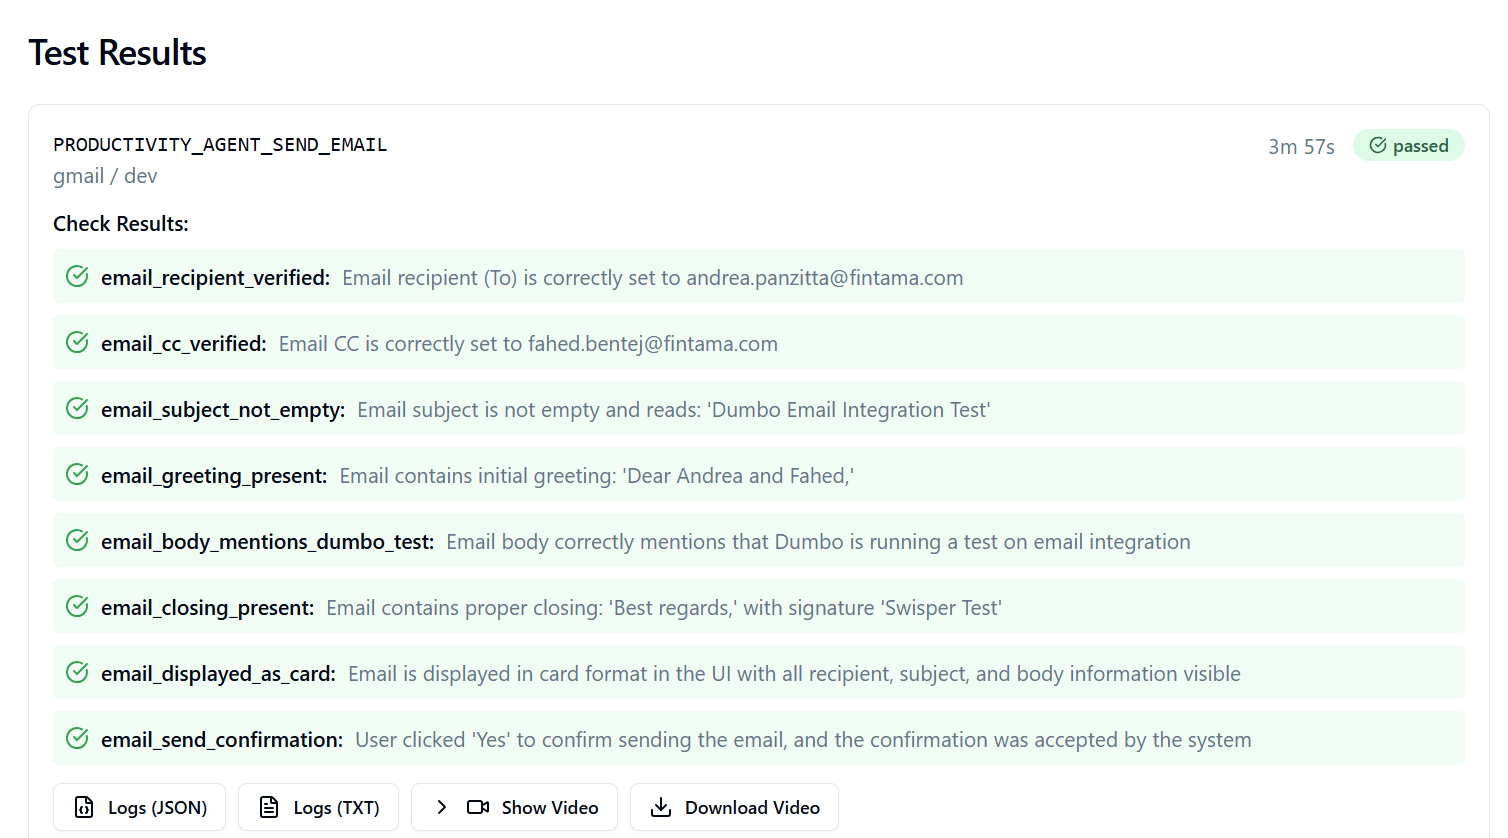Open the Logs (JSON) file
The image size is (1508, 838).
[140, 807]
